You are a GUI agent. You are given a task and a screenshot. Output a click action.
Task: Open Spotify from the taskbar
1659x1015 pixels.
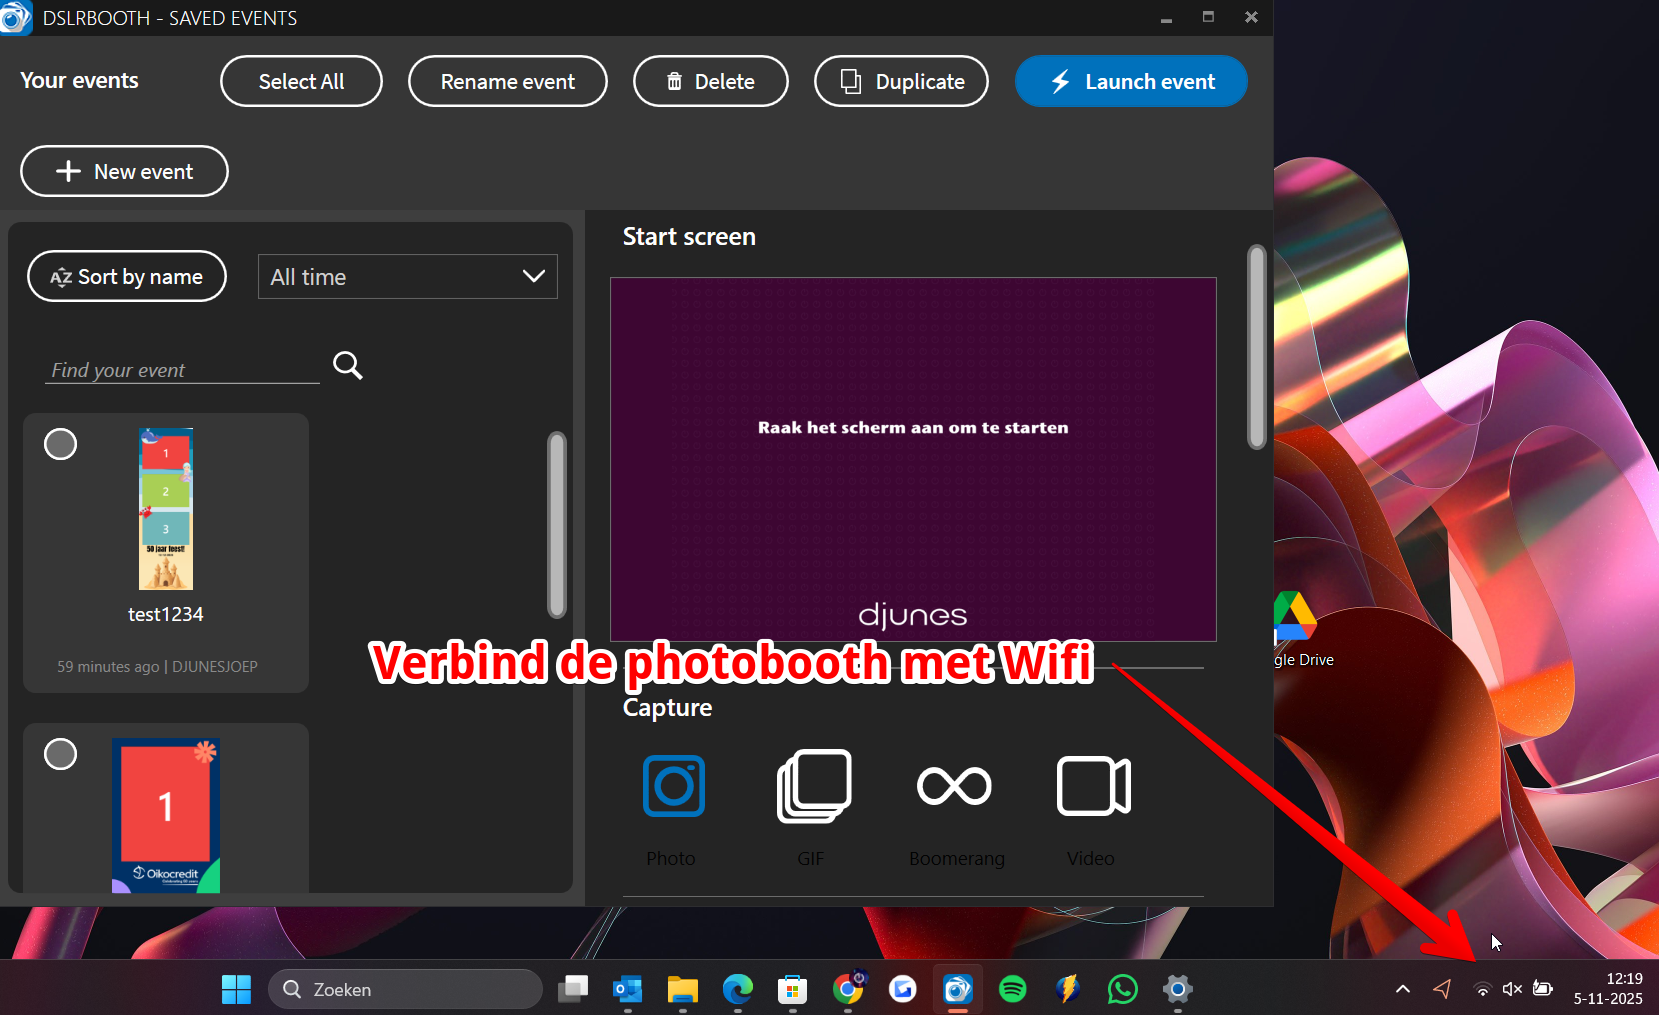click(x=1013, y=989)
